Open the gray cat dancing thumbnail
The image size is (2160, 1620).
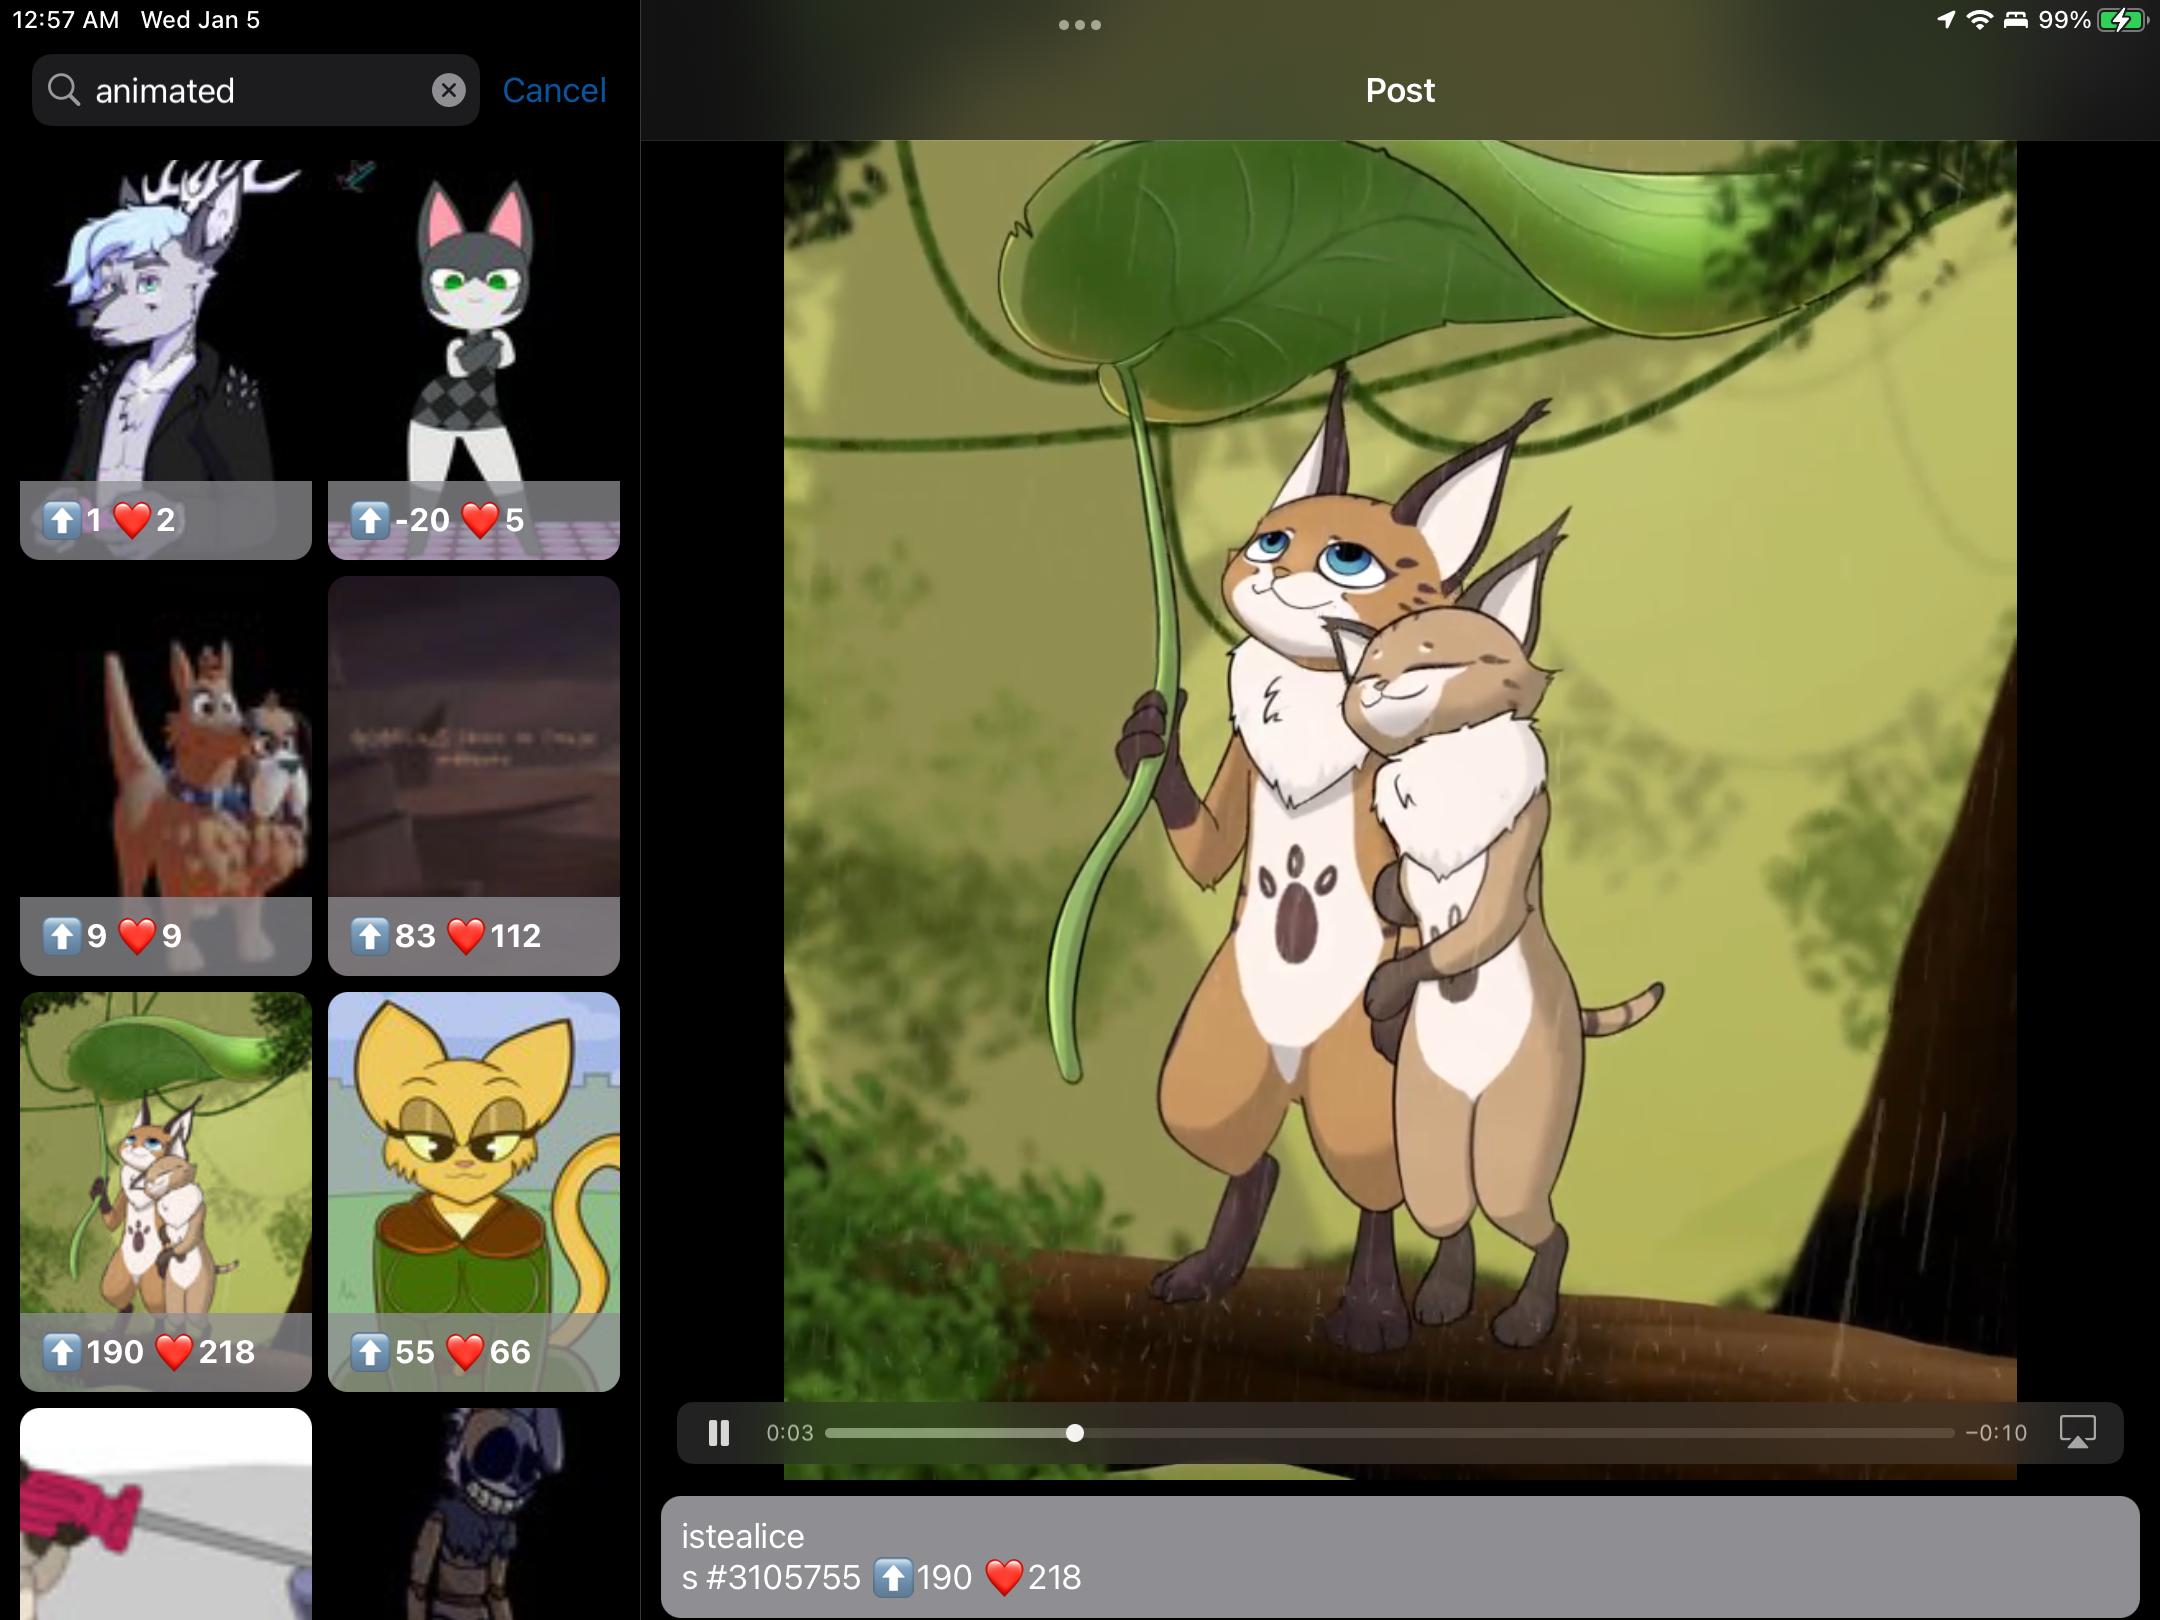point(473,330)
